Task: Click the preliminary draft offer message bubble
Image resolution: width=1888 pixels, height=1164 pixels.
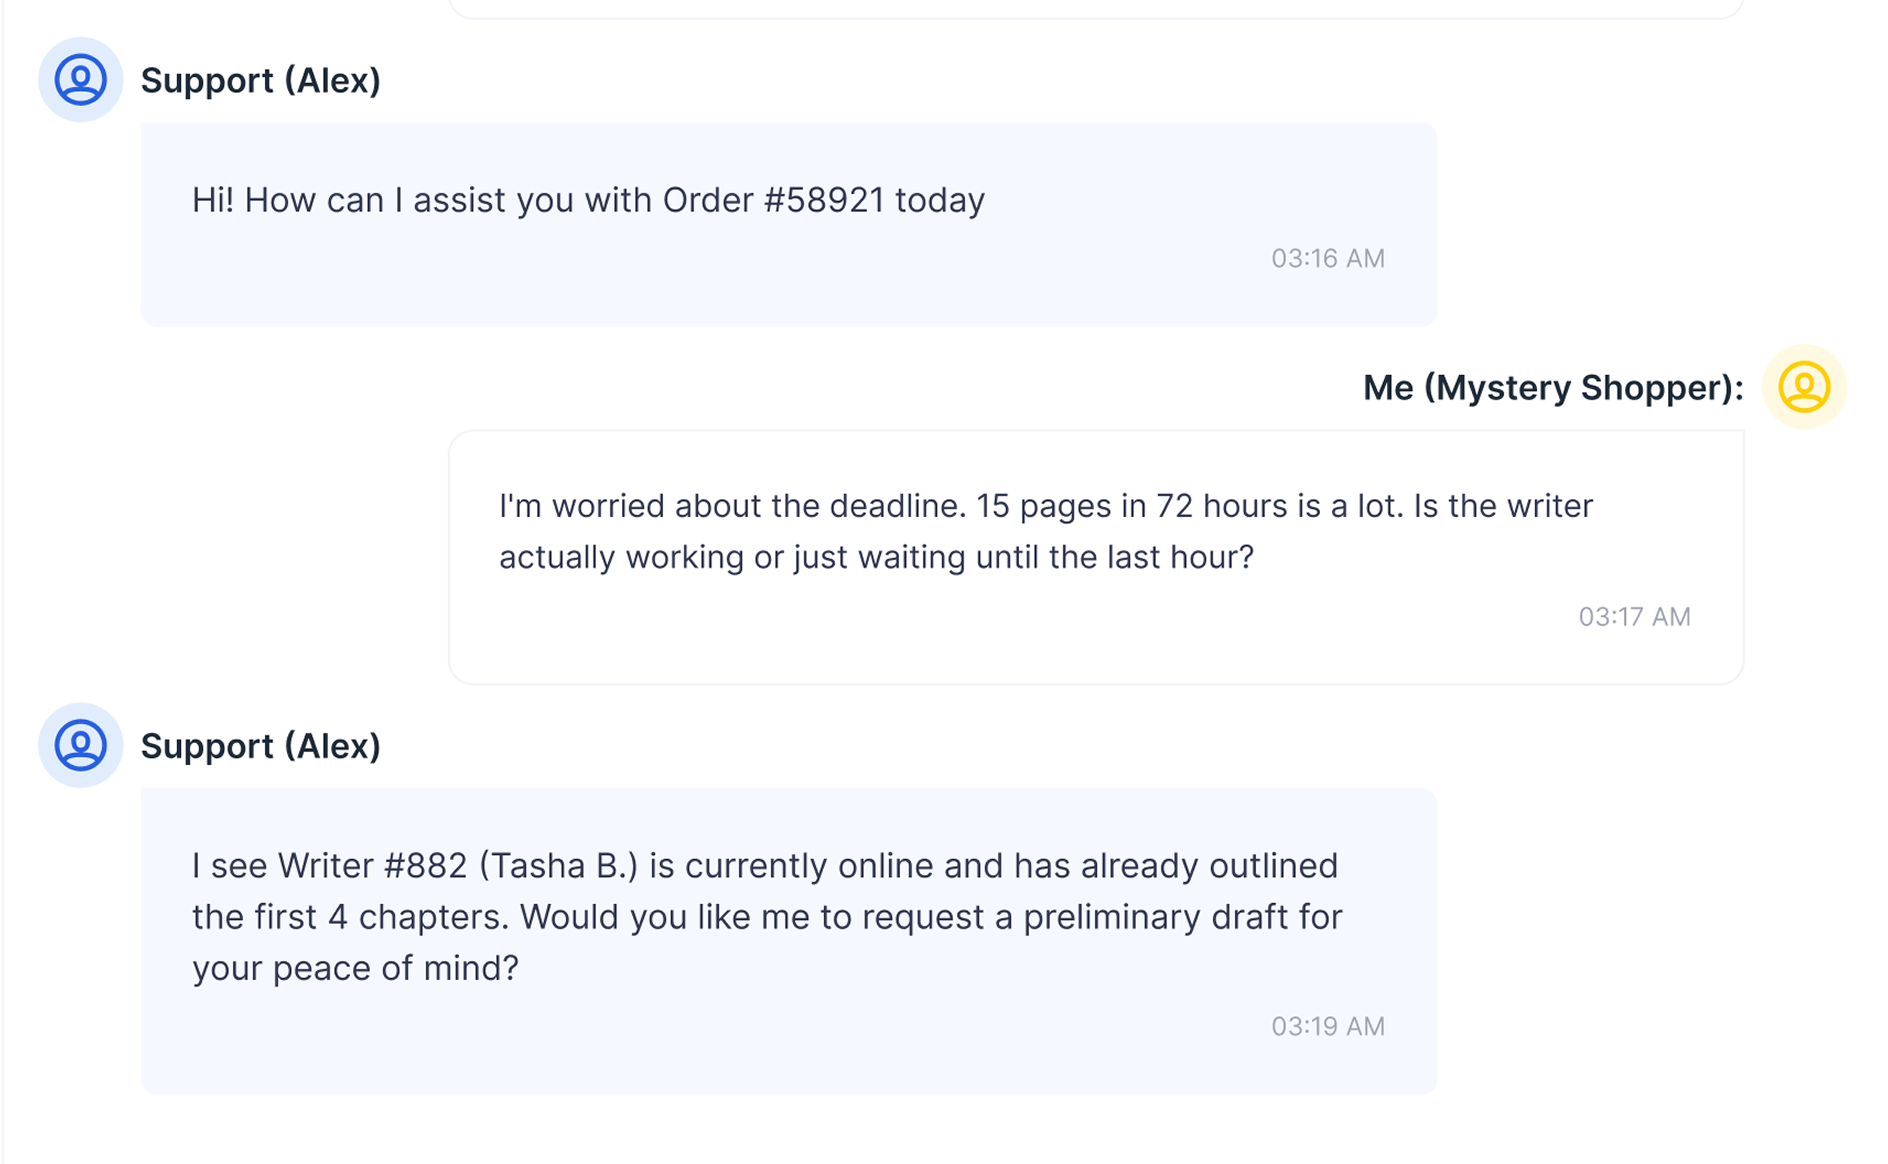Action: [787, 940]
